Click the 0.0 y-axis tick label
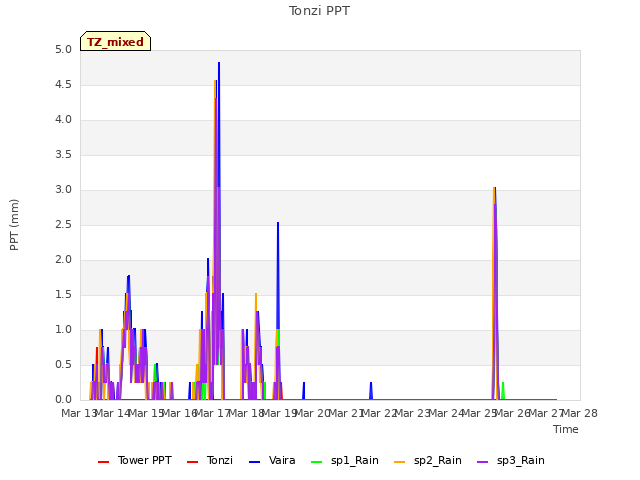640x480 pixels. pos(63,400)
